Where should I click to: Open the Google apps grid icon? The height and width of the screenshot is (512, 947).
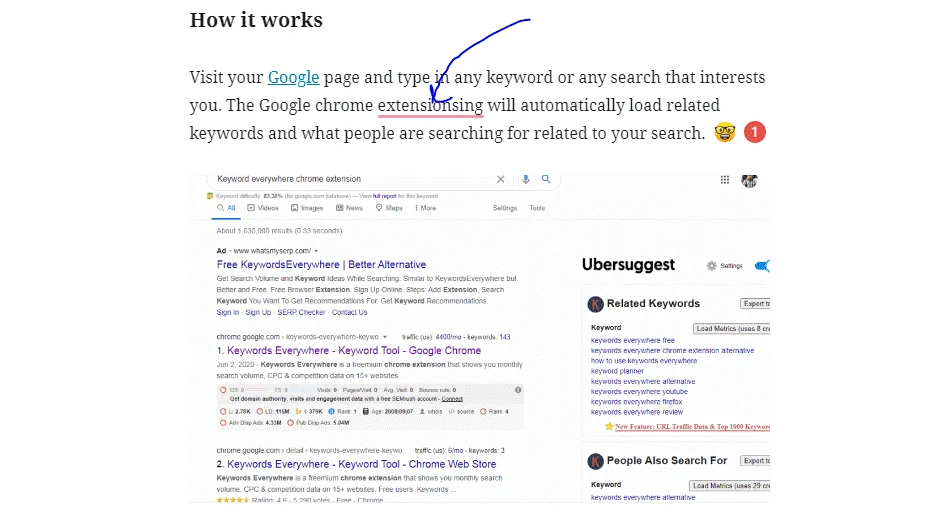pyautogui.click(x=725, y=180)
